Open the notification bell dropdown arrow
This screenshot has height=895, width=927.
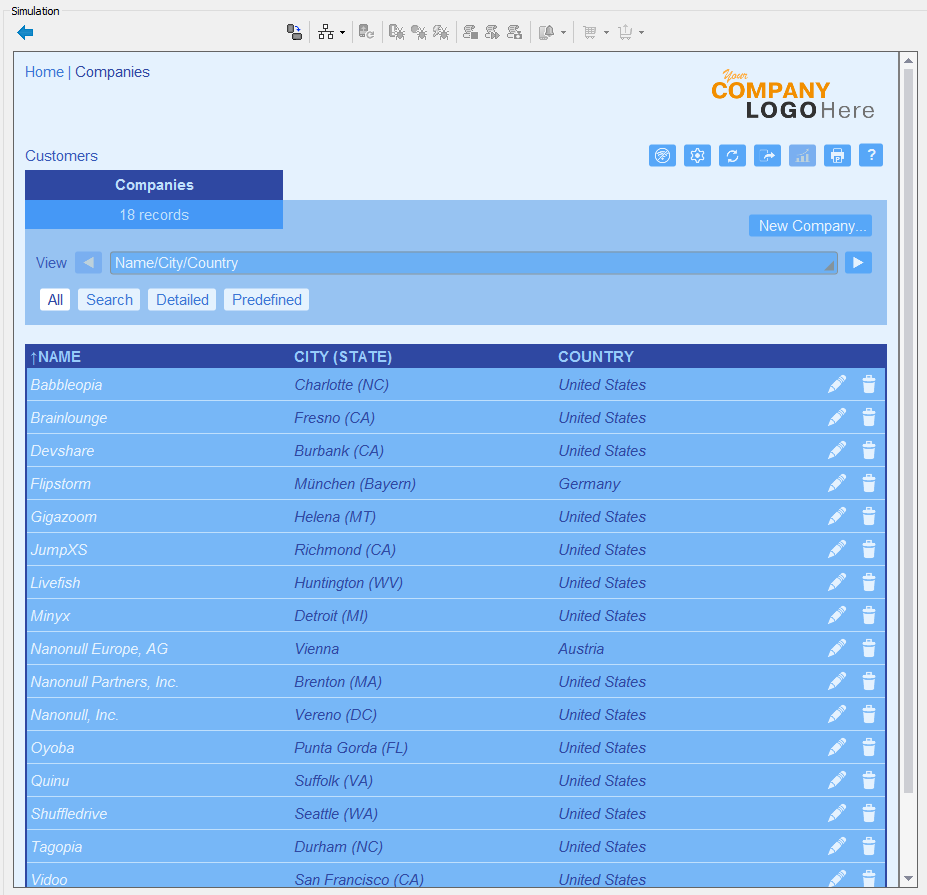click(x=564, y=32)
